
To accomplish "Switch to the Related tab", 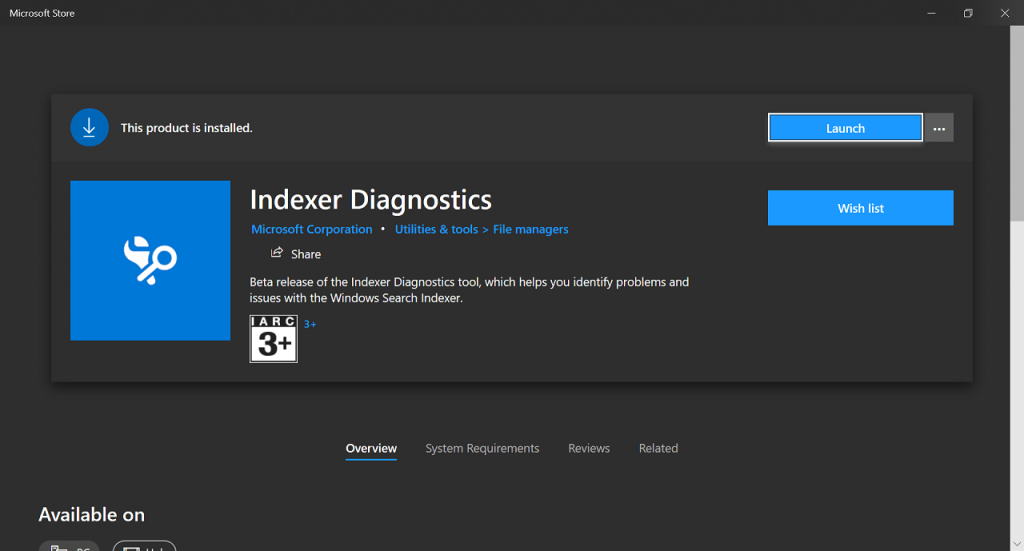I will coord(658,449).
